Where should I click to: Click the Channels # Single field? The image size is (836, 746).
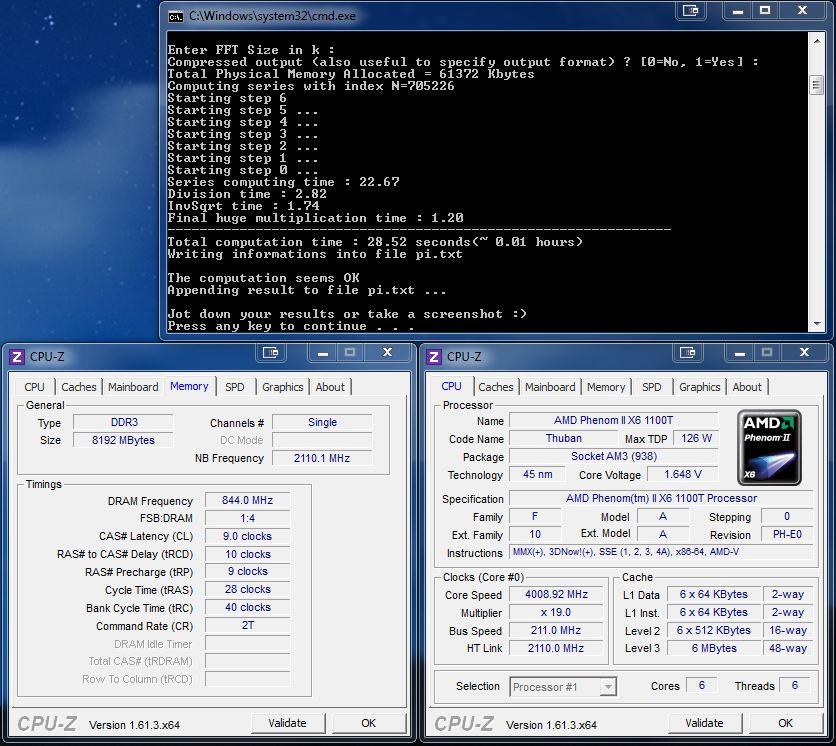322,422
